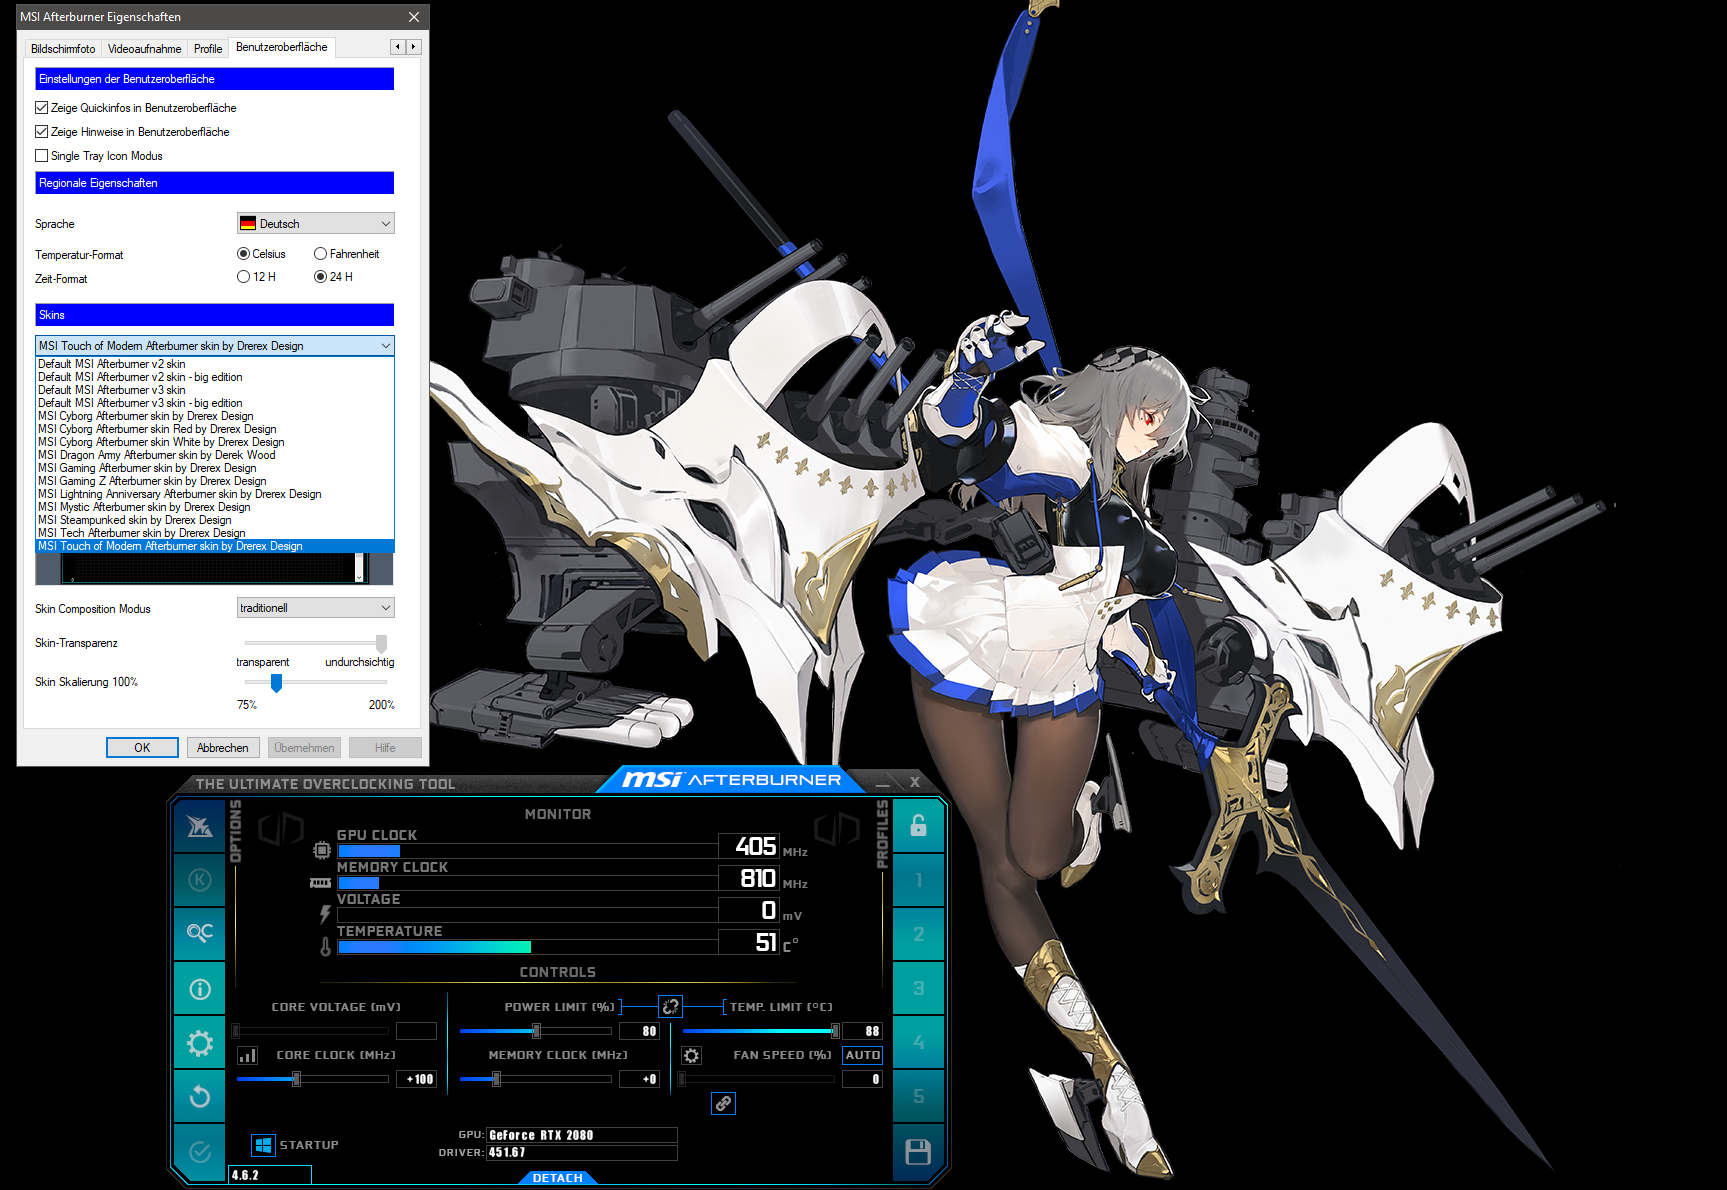
Task: Click the right monitor page arrow icon
Action: pyautogui.click(x=837, y=829)
